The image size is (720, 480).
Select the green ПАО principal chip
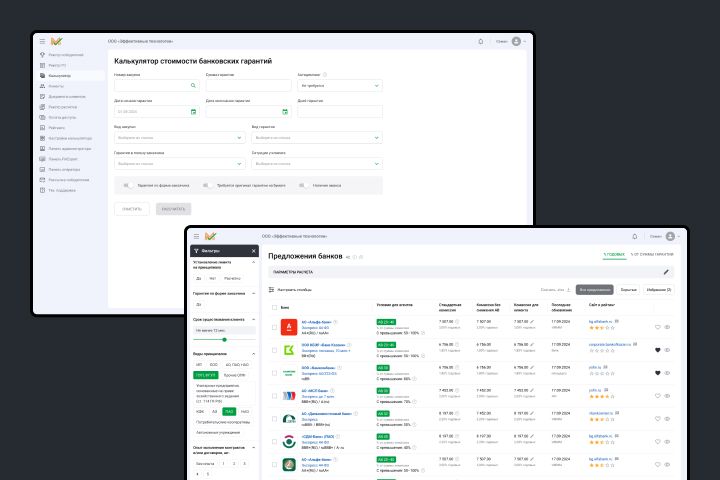pos(229,412)
